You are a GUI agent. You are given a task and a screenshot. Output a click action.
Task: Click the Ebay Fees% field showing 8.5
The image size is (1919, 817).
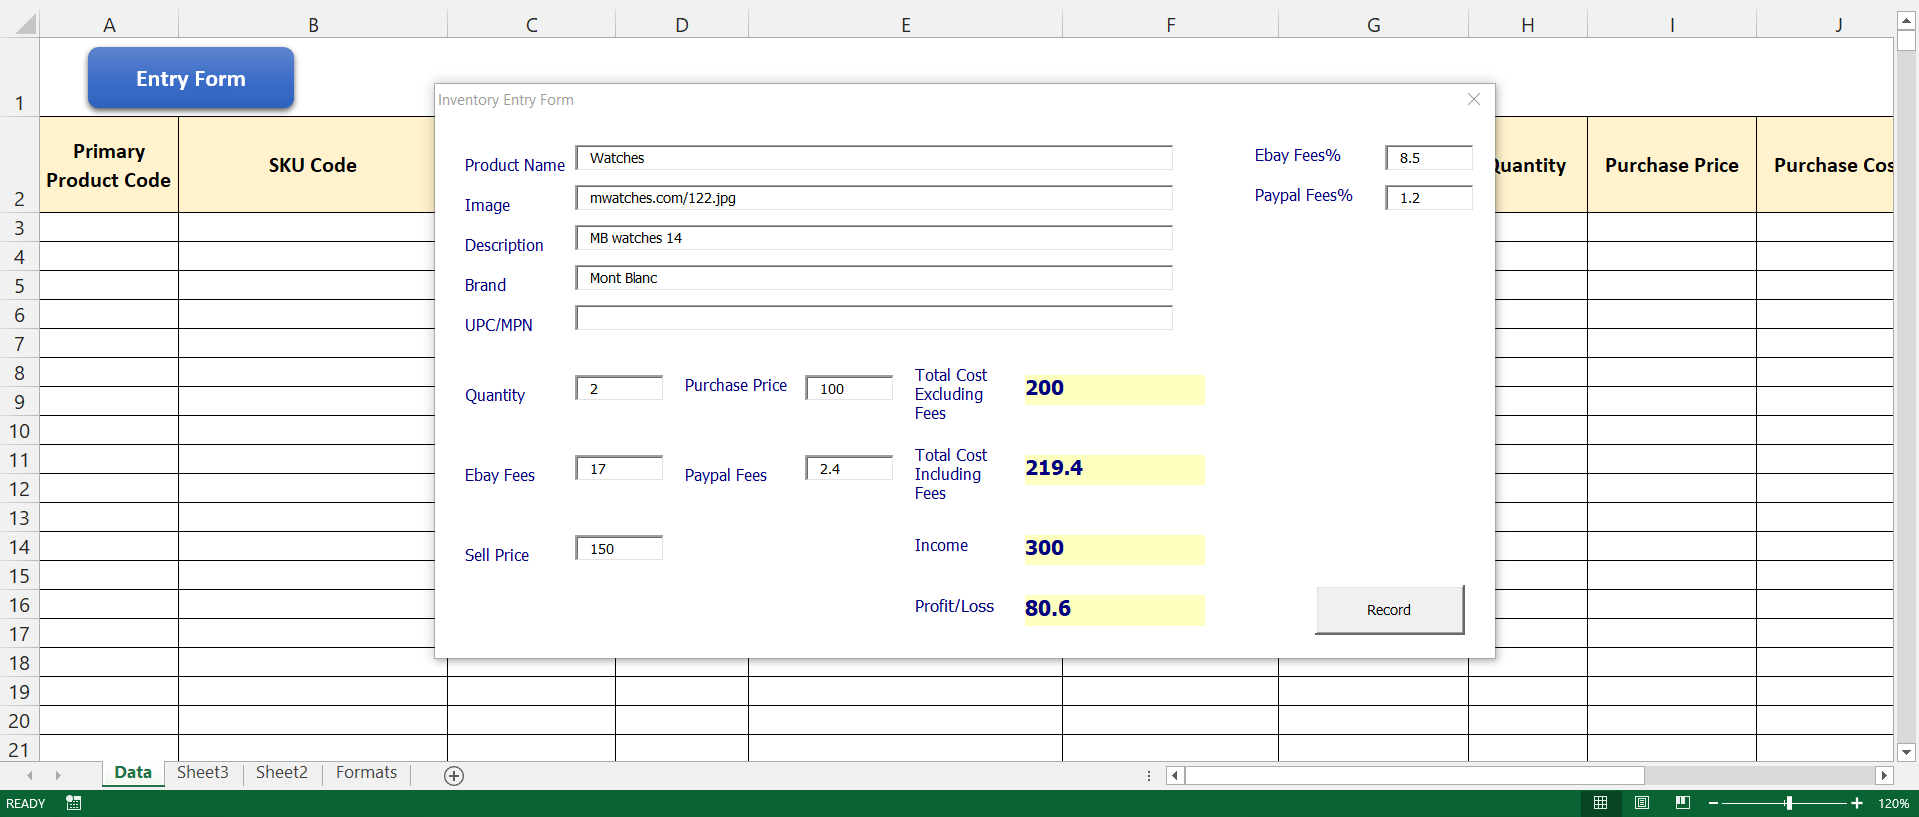click(x=1429, y=158)
